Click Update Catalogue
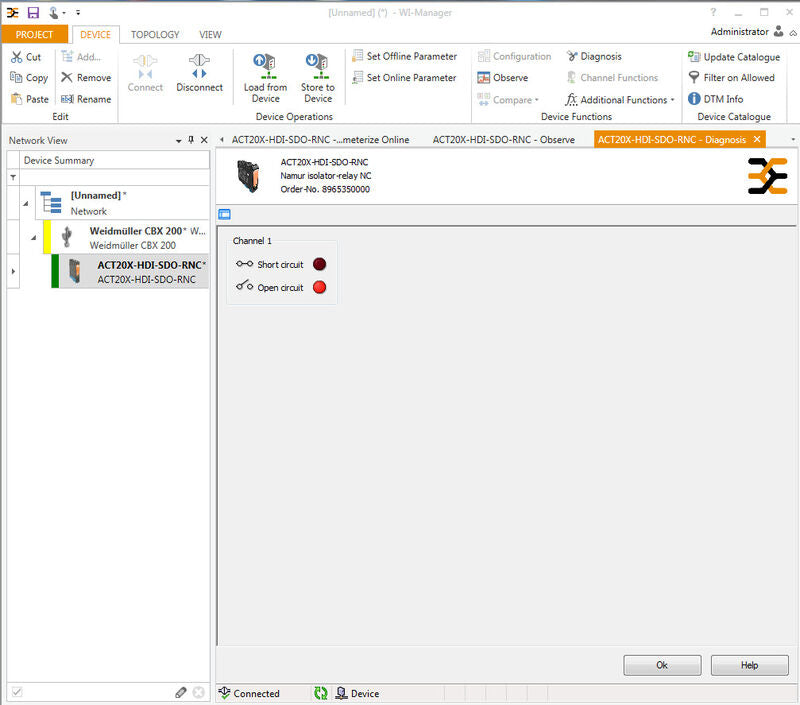The width and height of the screenshot is (800, 705). point(734,57)
